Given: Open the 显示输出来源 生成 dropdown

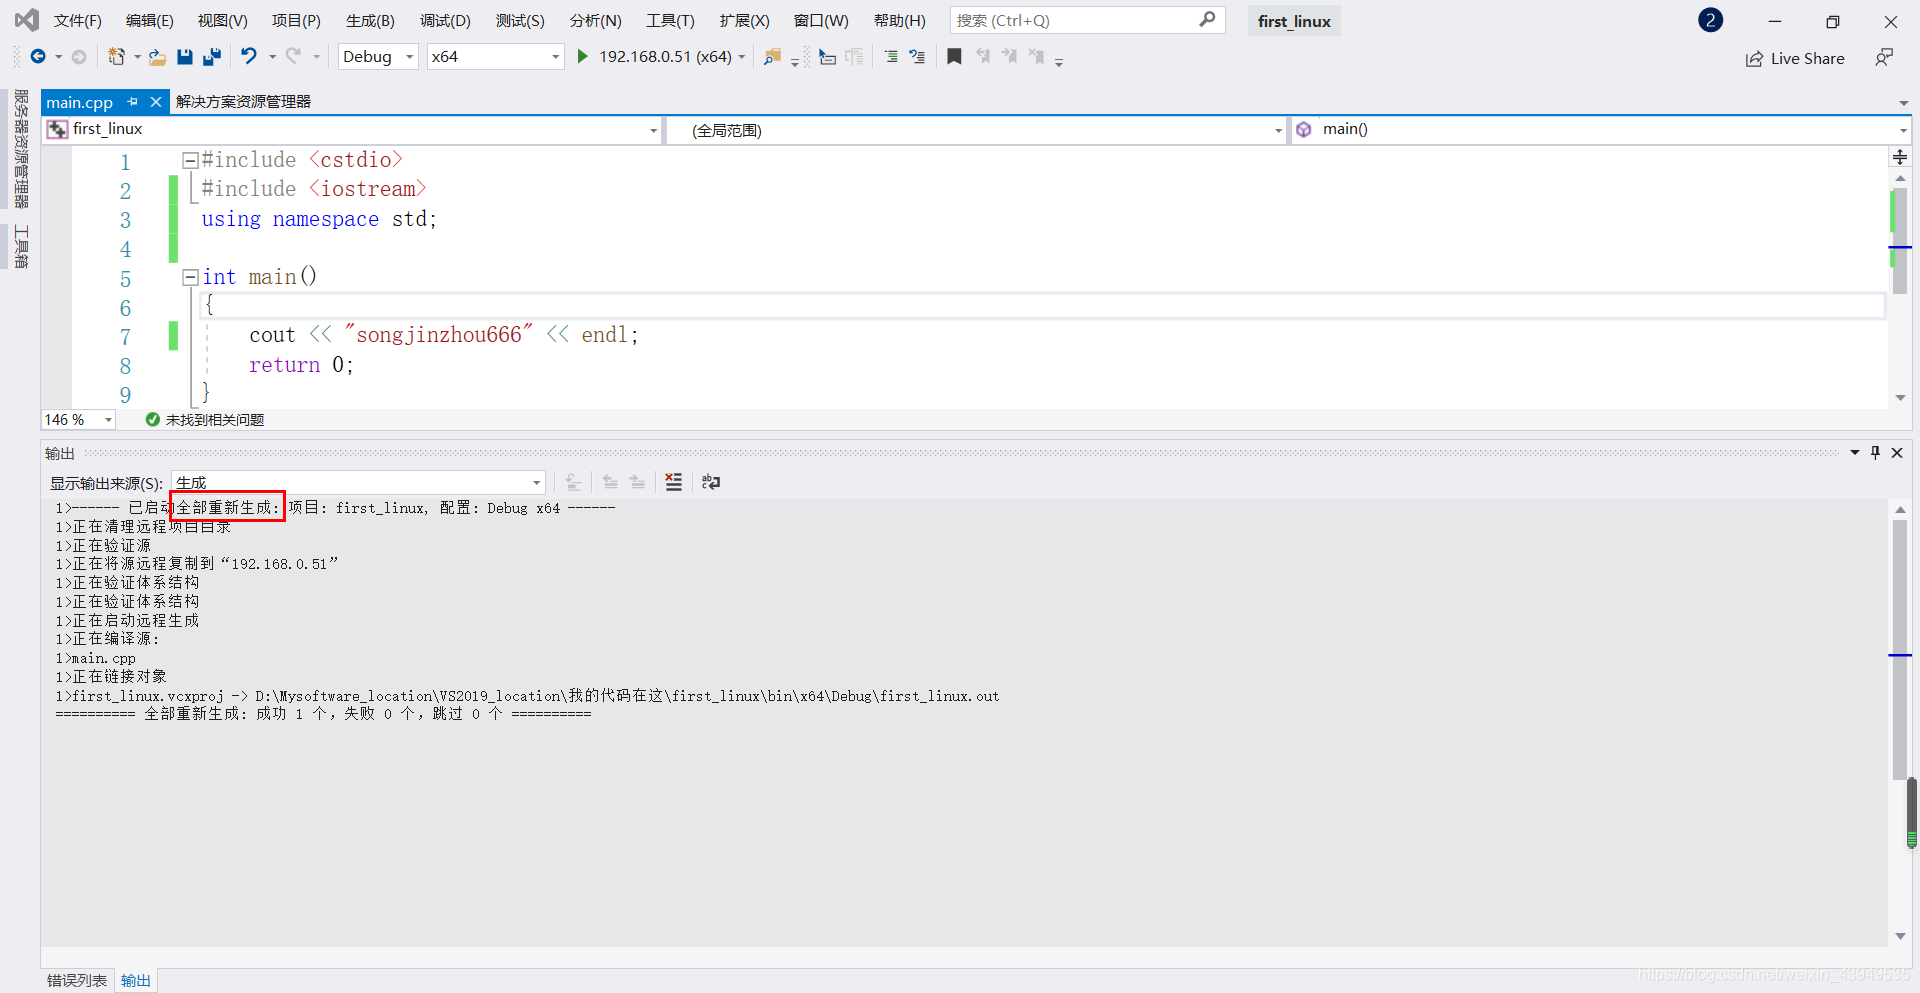Looking at the screenshot, I should pos(358,483).
